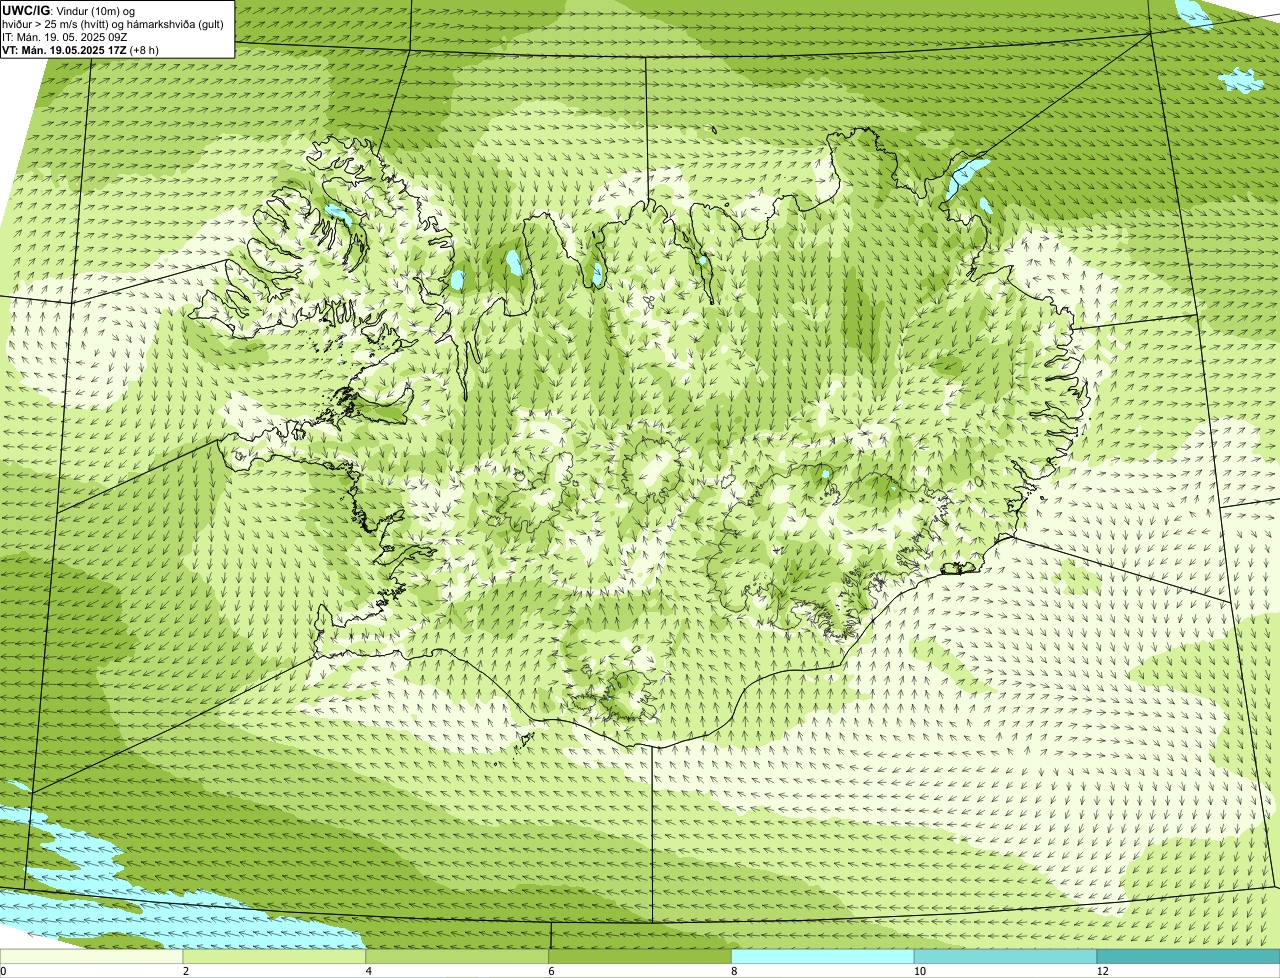The image size is (1280, 978).
Task: Click the '12' label on the color scale
Action: (x=1101, y=971)
